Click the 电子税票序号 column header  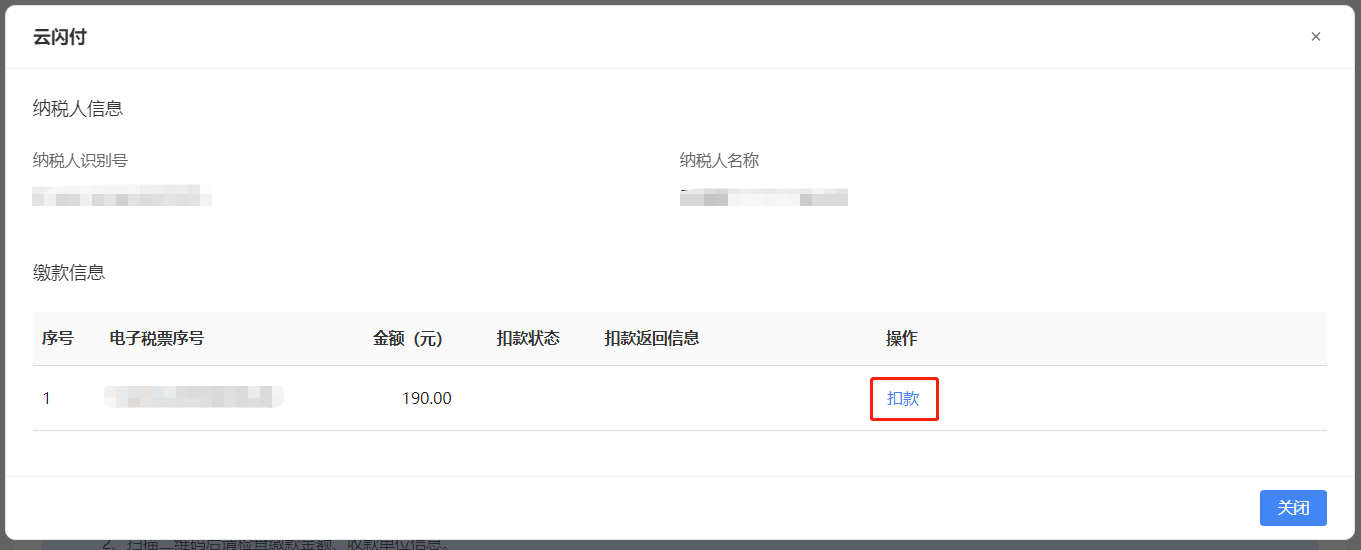pyautogui.click(x=157, y=338)
